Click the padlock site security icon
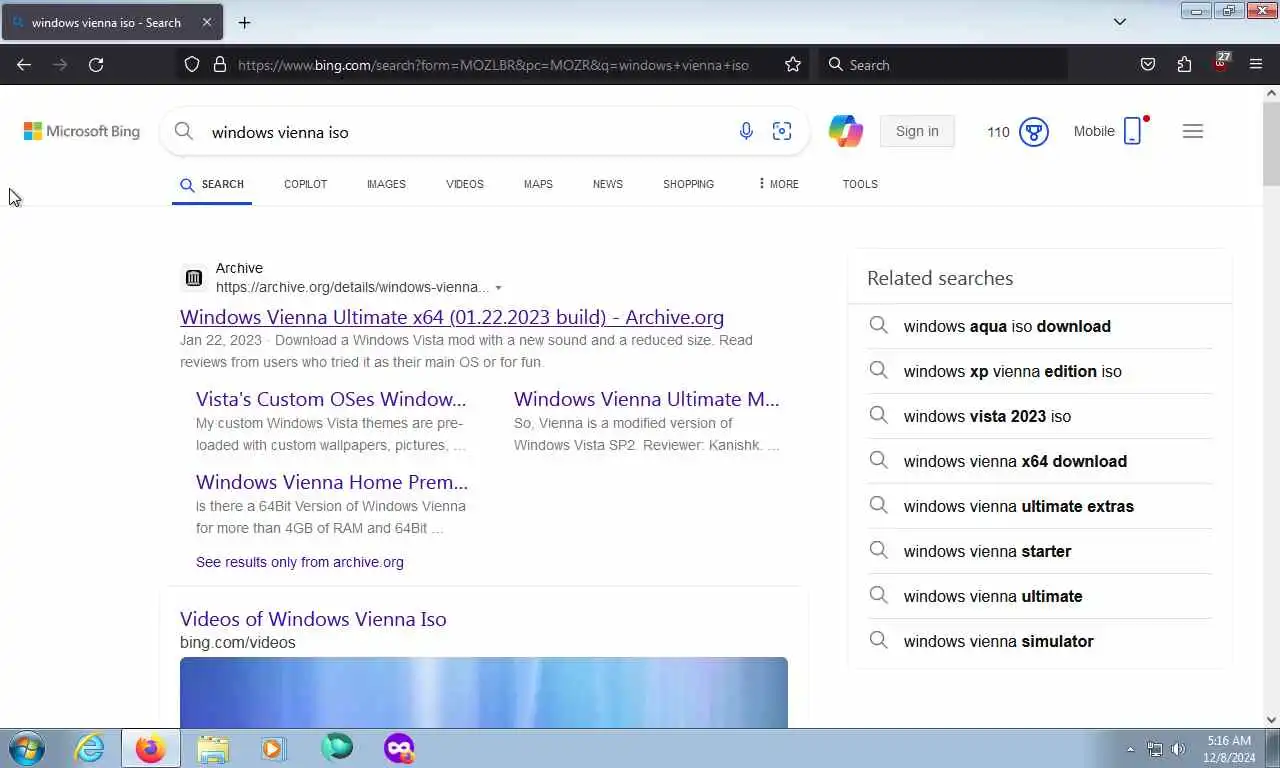Viewport: 1280px width, 768px height. point(220,65)
